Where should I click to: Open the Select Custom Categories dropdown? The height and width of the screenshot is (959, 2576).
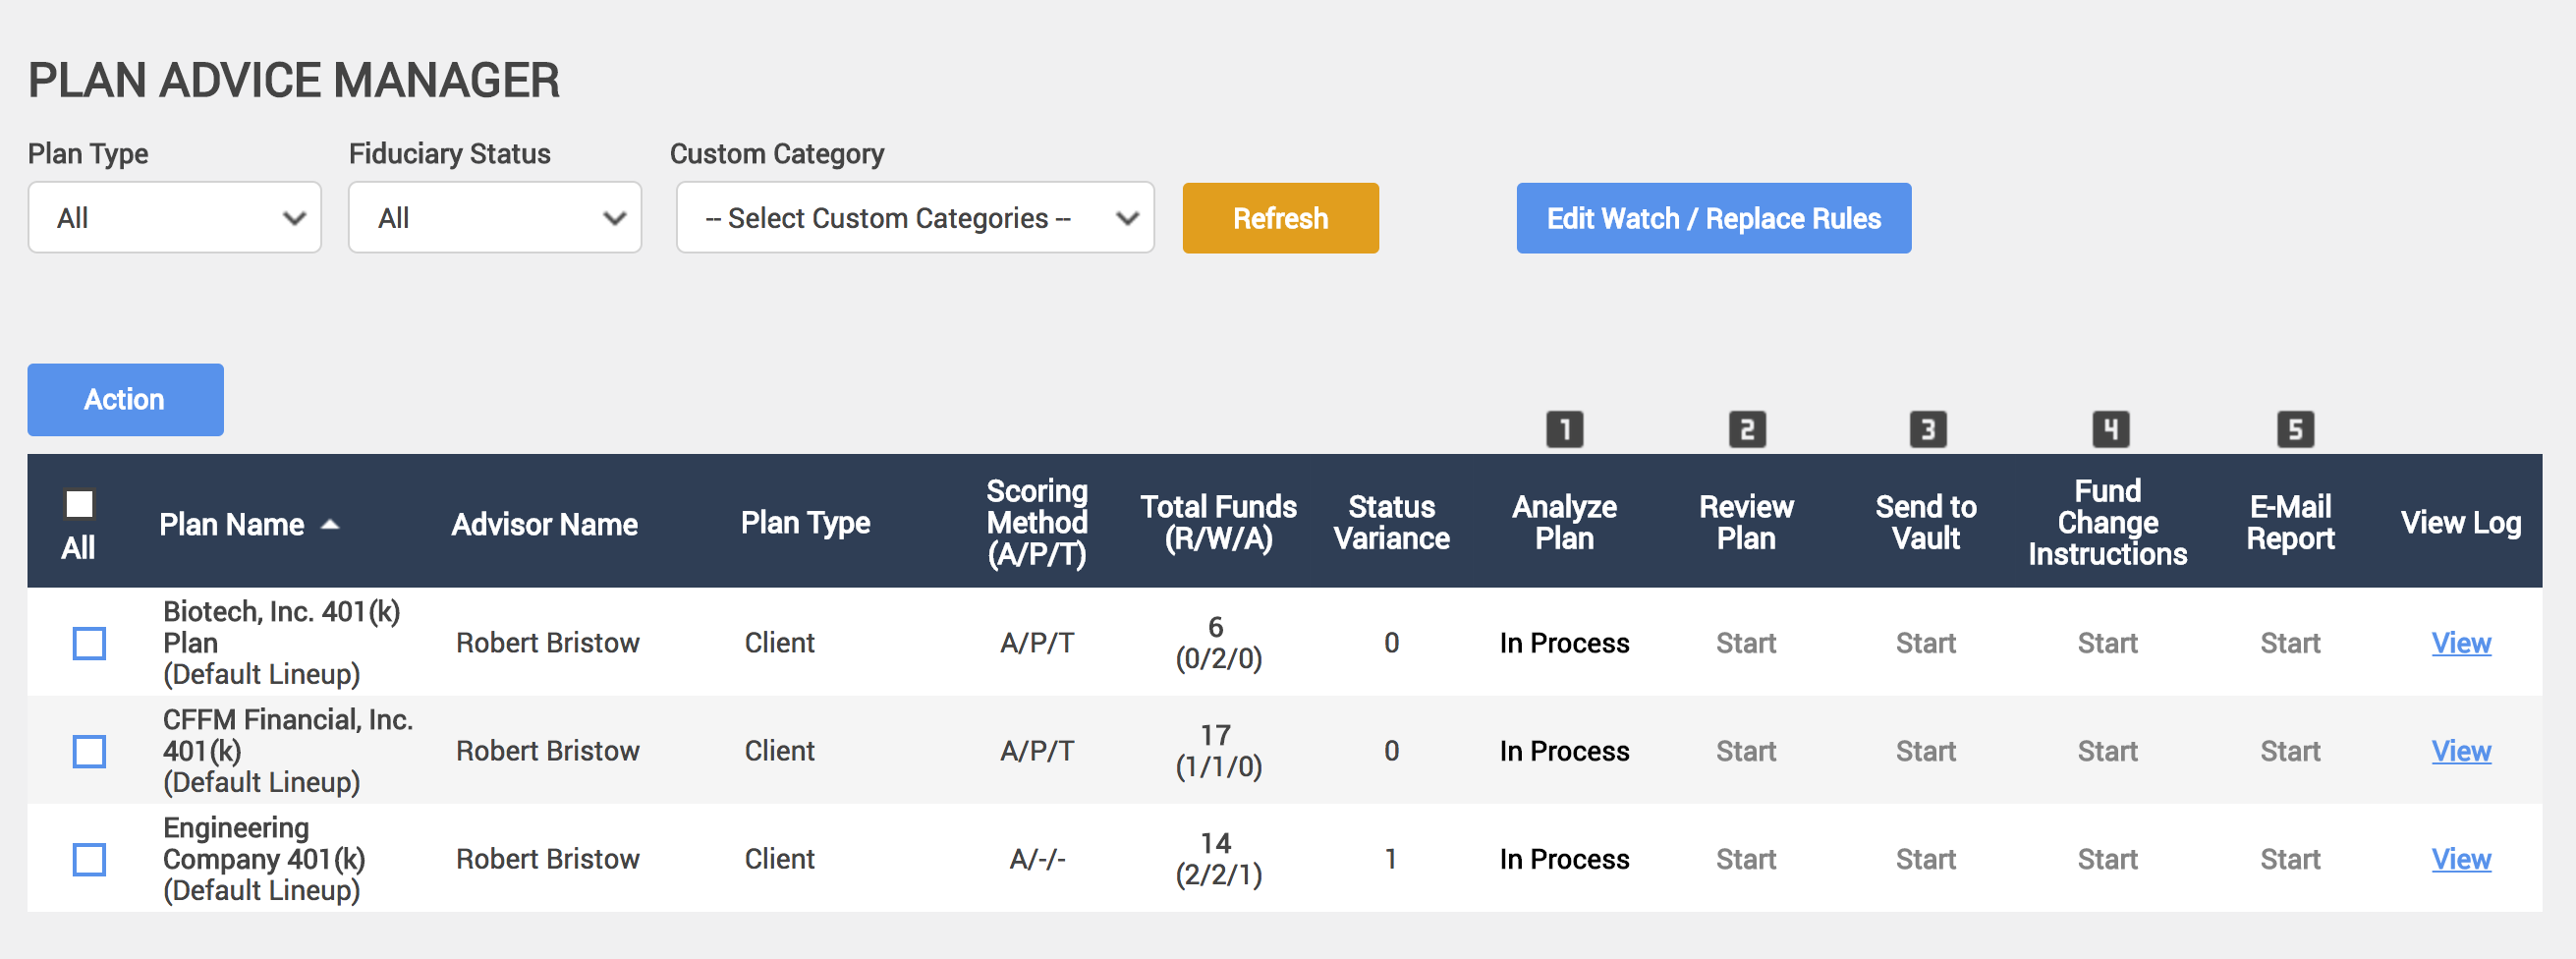(x=914, y=217)
